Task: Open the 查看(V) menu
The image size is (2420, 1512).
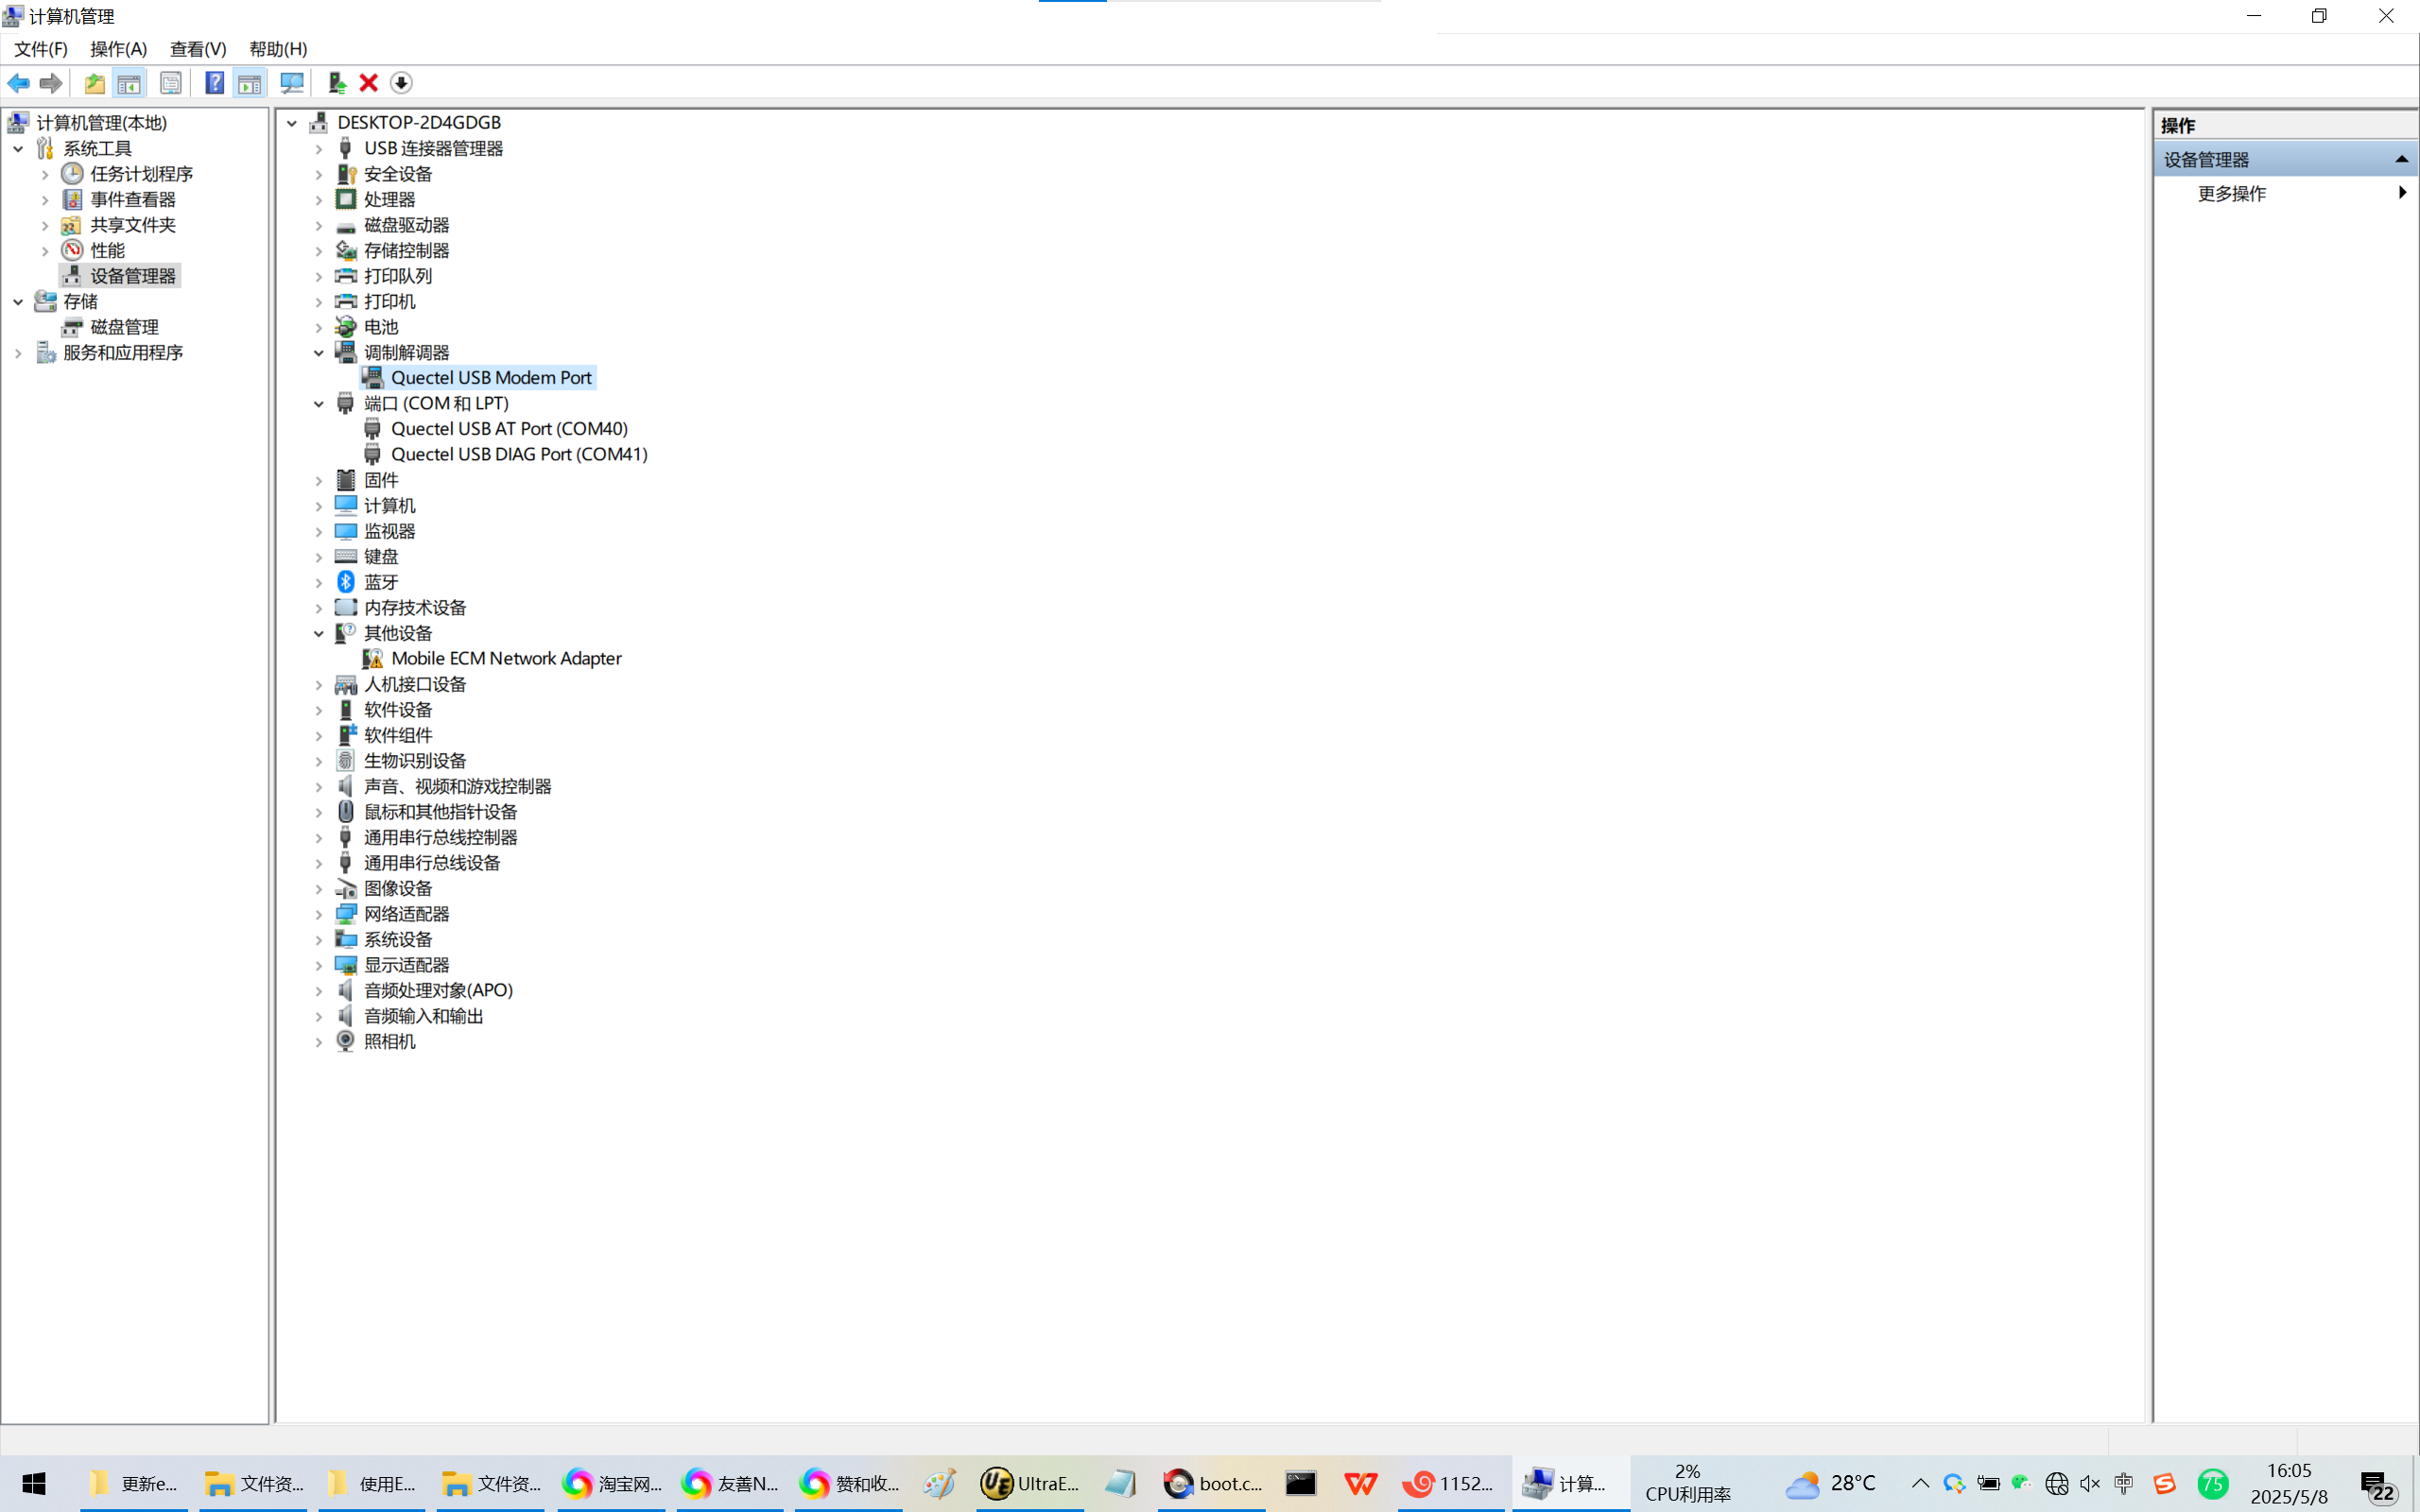Action: [198, 49]
